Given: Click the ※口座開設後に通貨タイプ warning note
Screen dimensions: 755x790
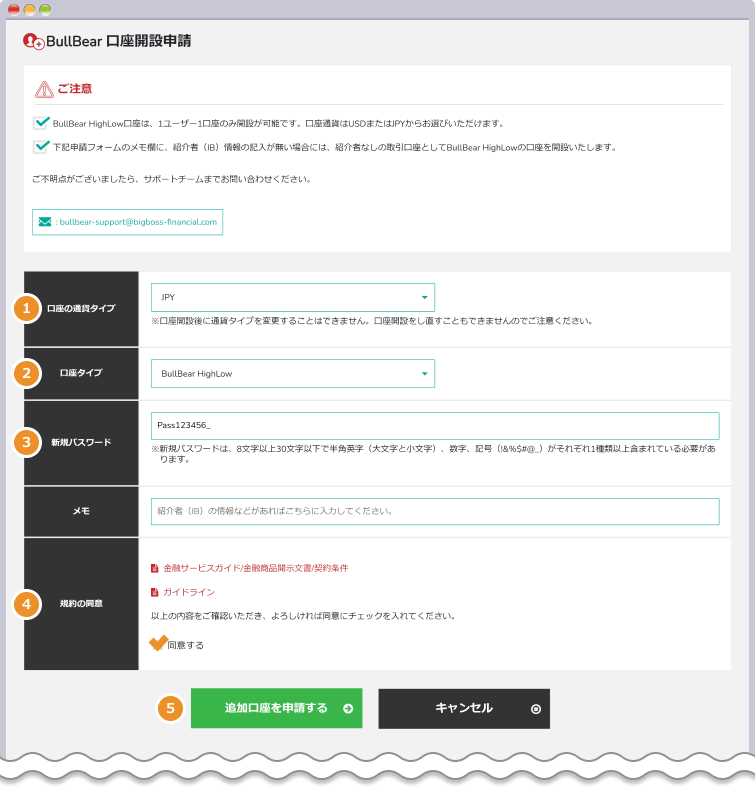Looking at the screenshot, I should click(x=372, y=321).
